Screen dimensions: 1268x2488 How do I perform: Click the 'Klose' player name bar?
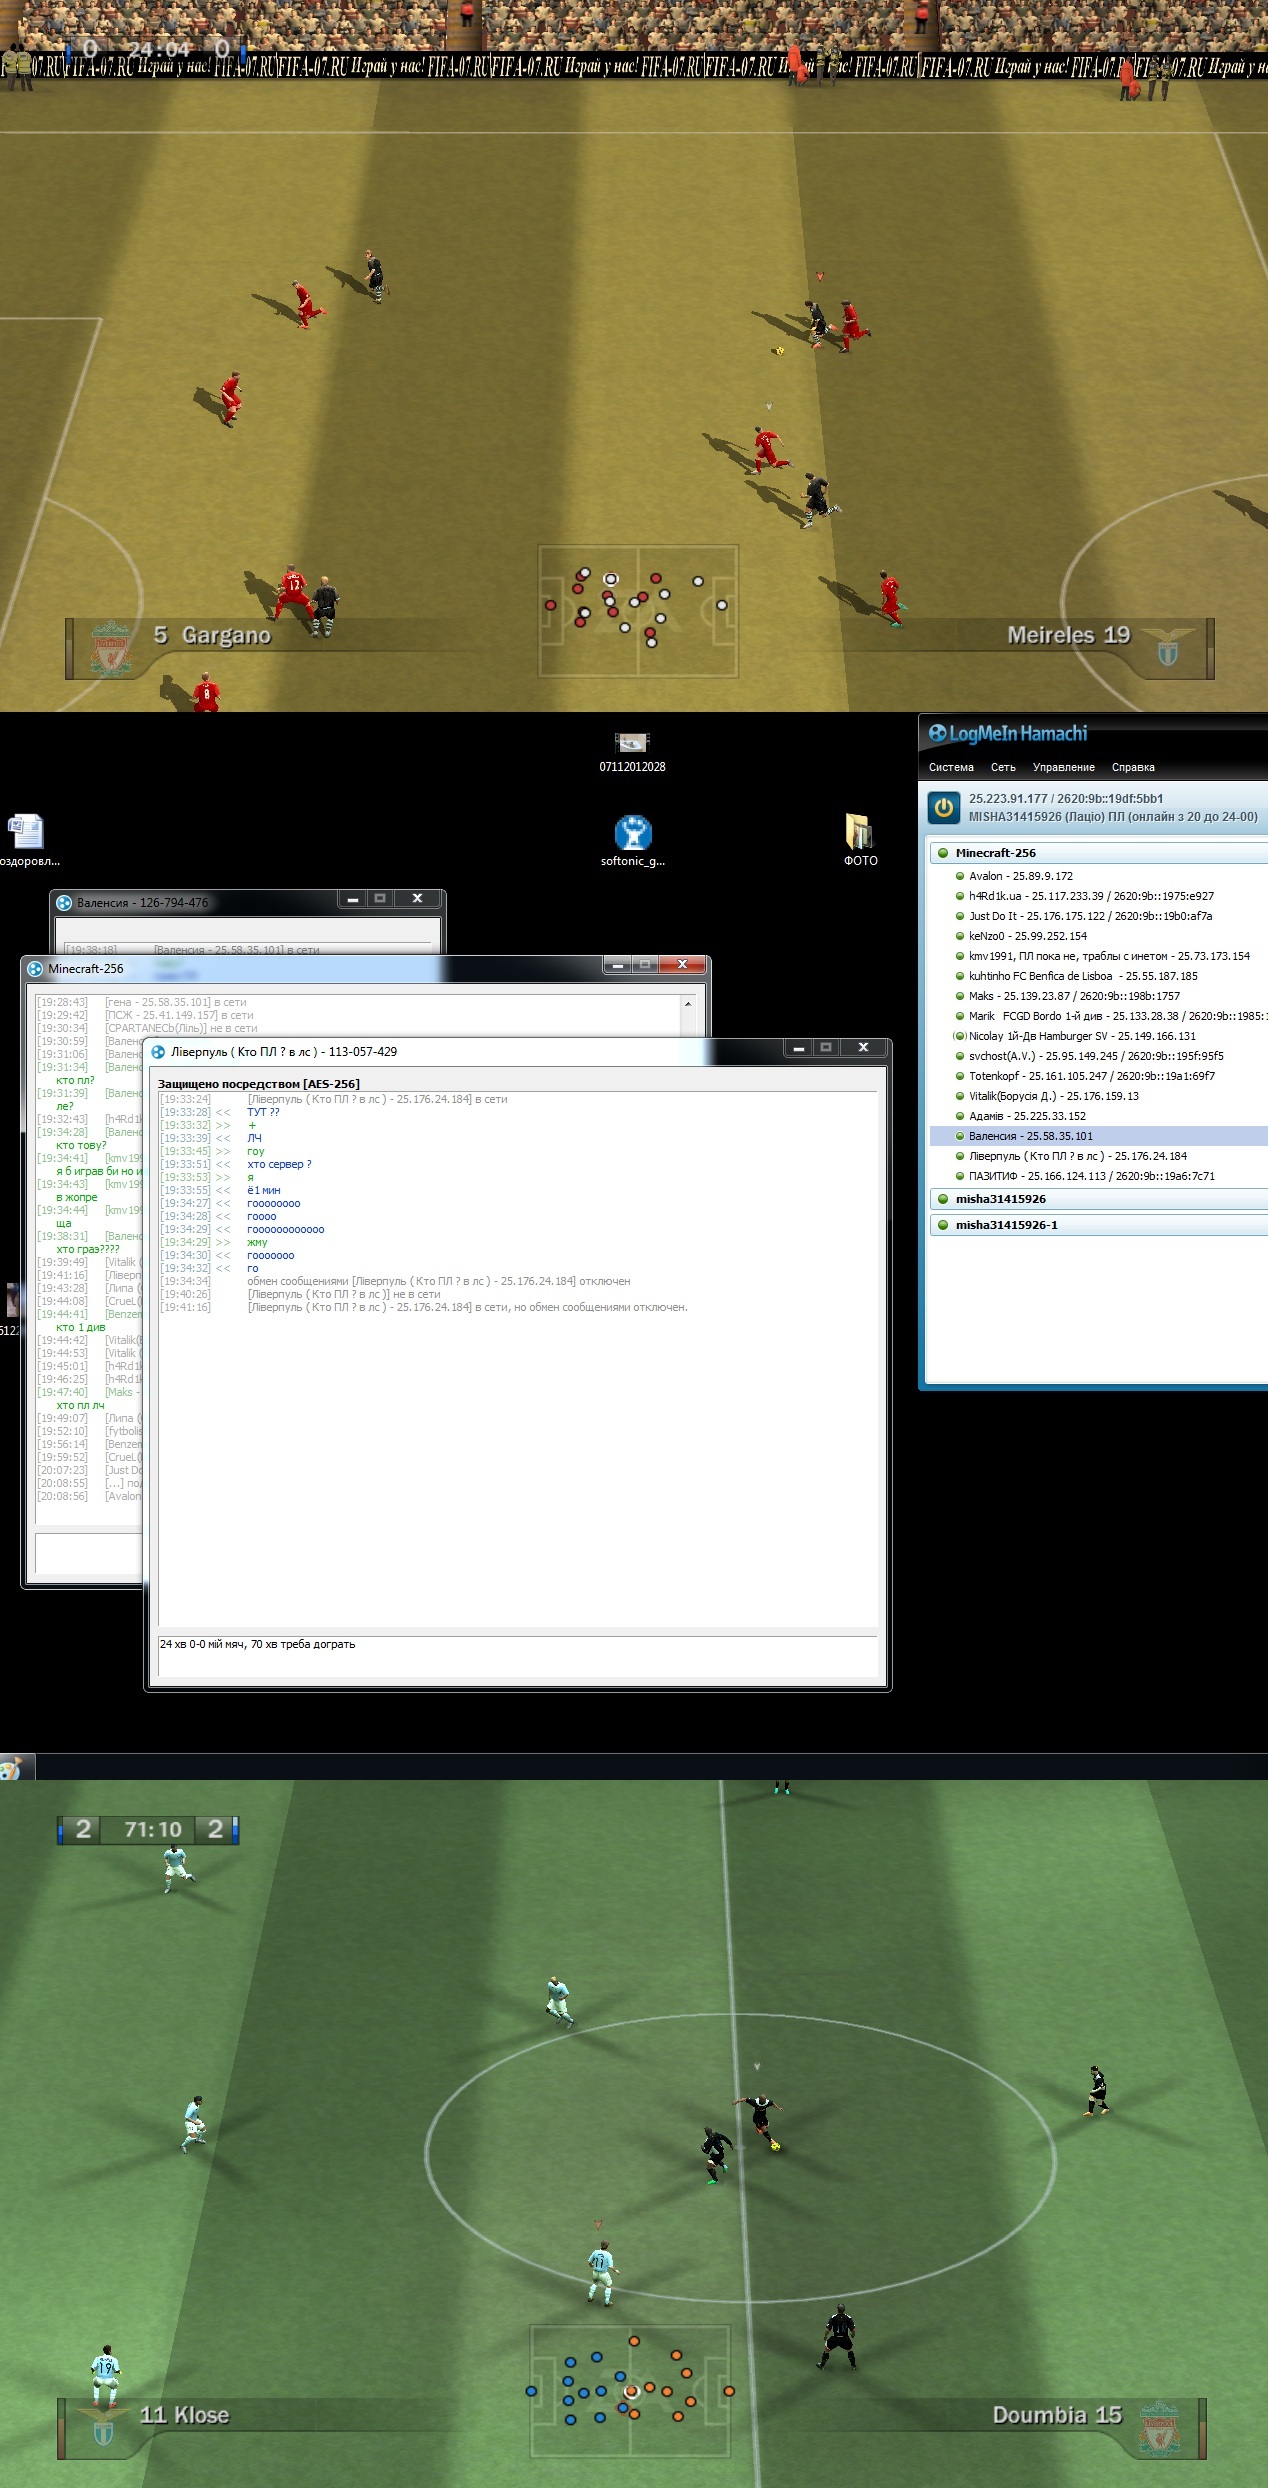[x=185, y=2415]
